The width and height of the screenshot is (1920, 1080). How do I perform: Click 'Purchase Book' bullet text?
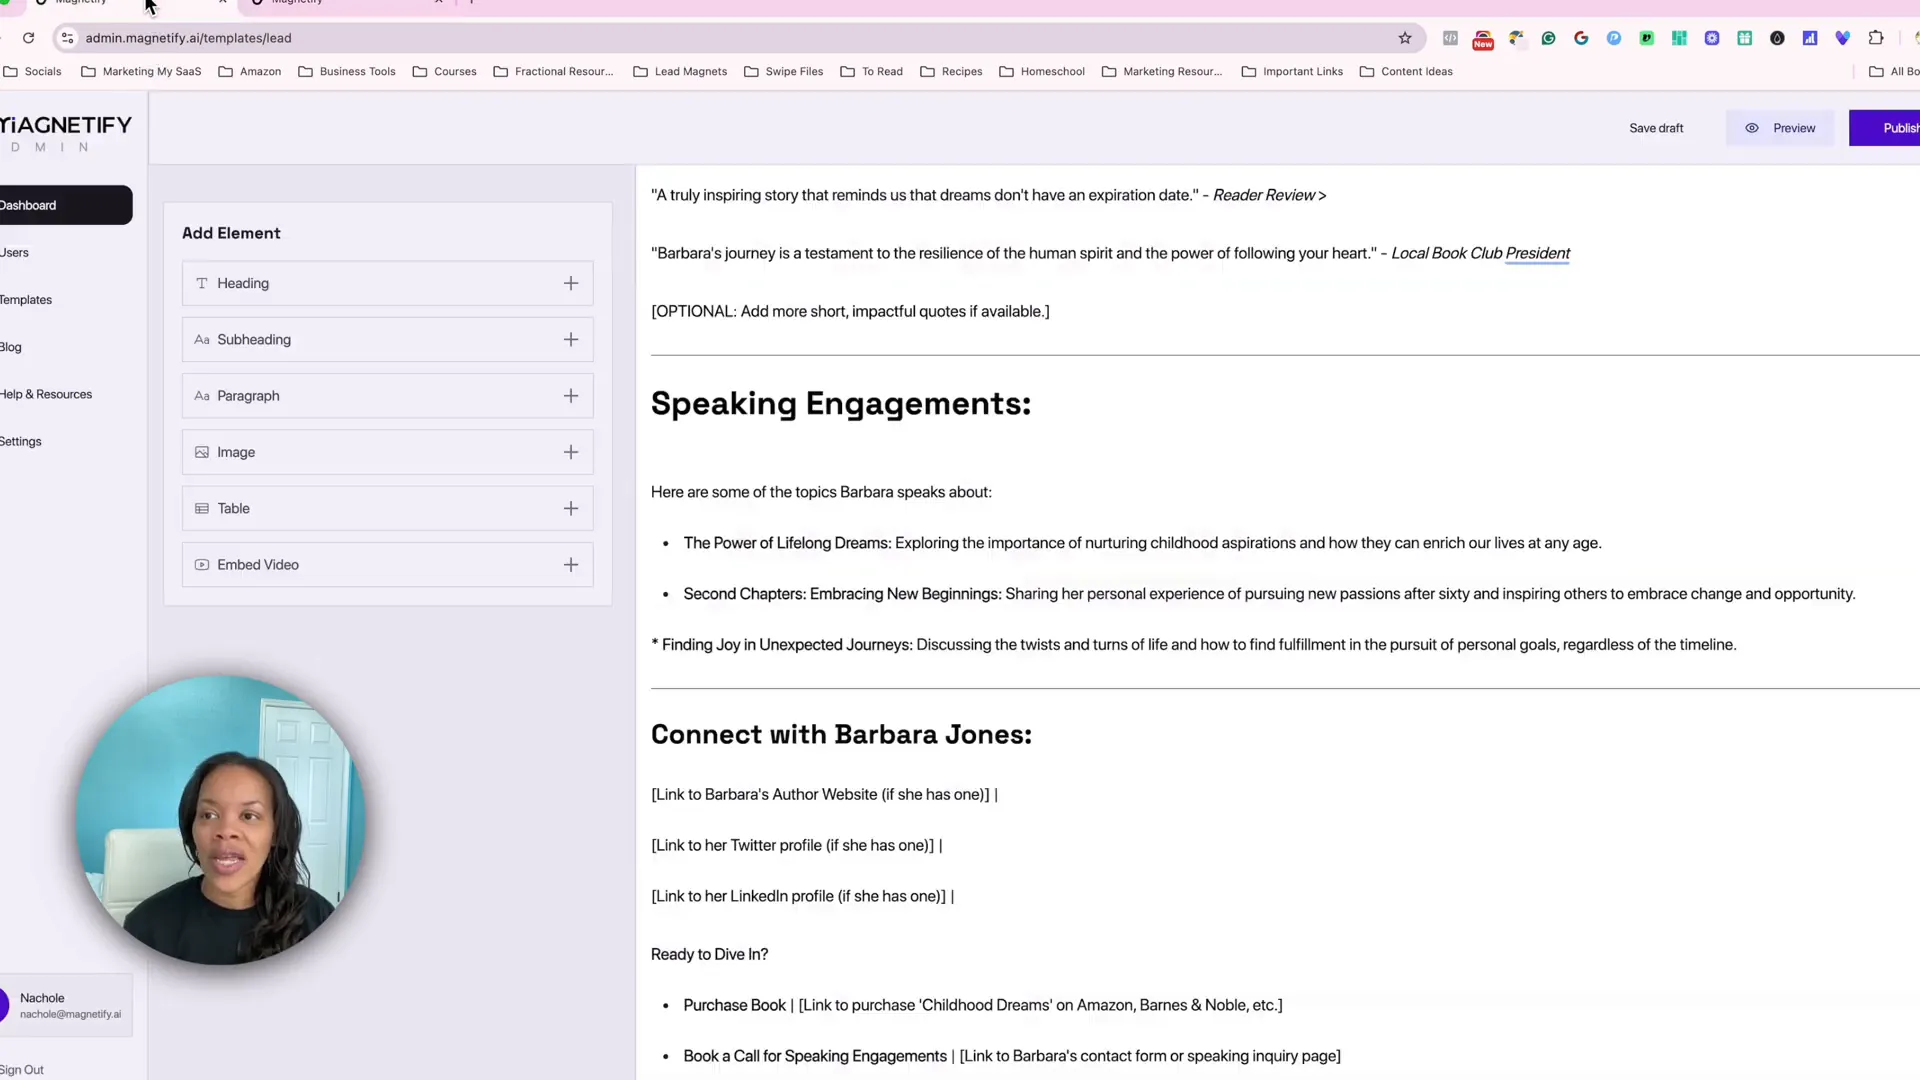coord(735,1006)
